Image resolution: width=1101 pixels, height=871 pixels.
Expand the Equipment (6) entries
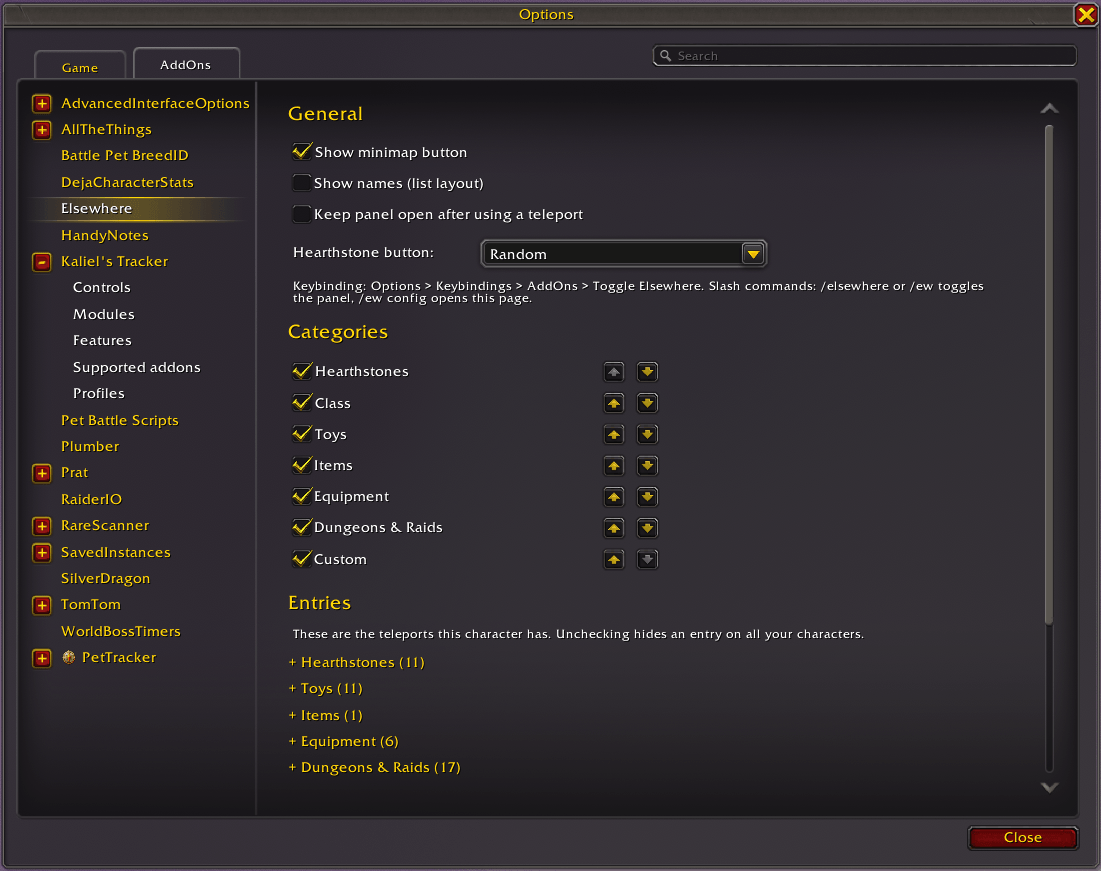point(343,741)
